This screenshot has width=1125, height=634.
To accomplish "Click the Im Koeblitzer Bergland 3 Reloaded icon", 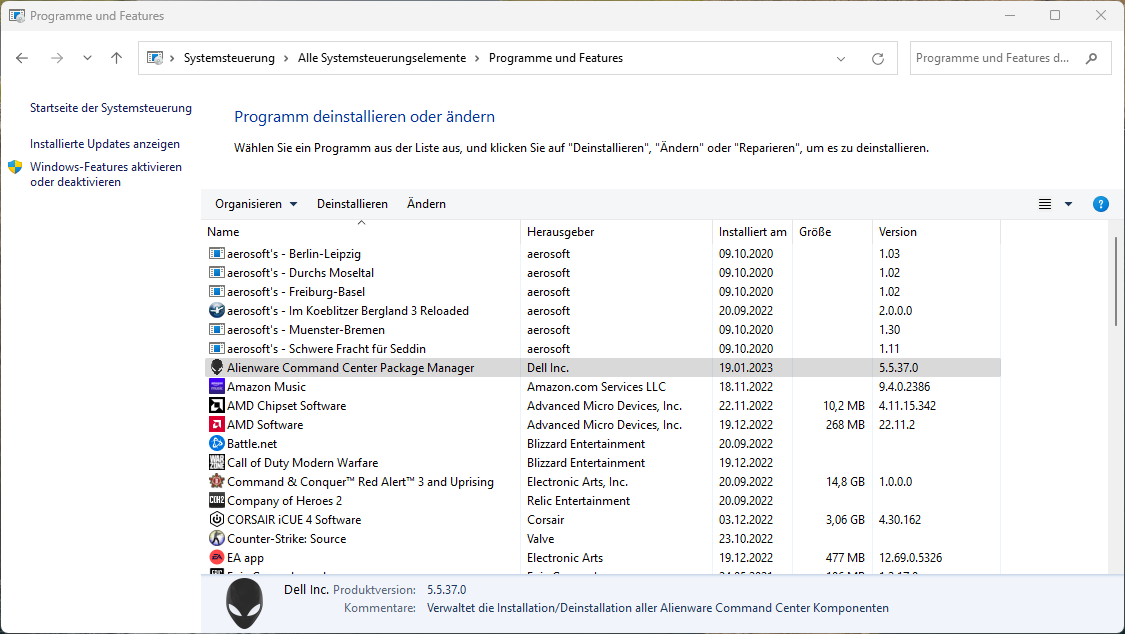I will 216,311.
